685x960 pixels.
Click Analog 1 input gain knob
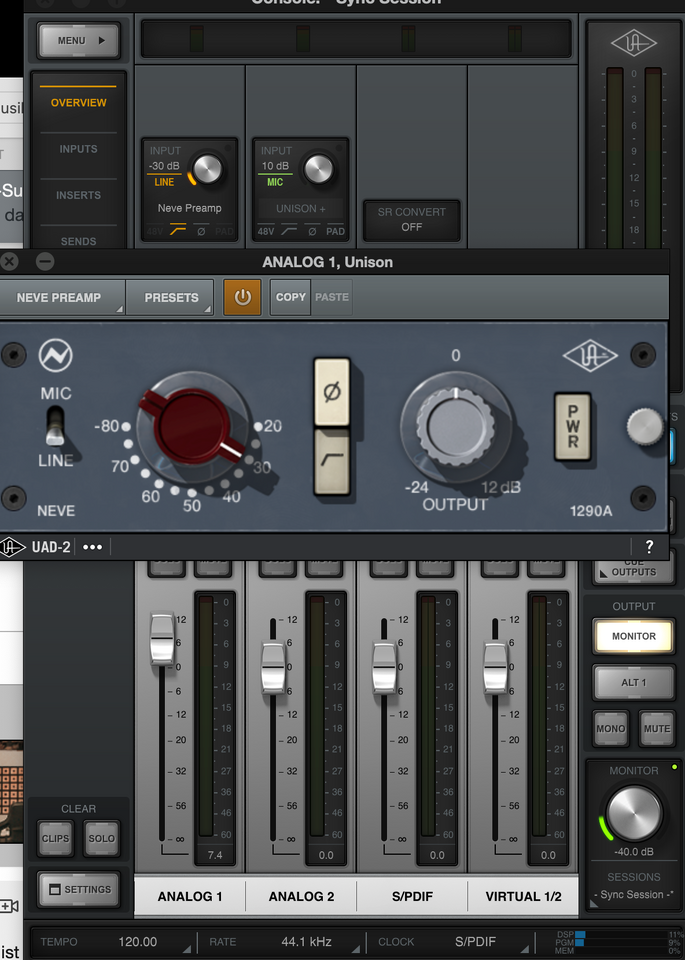click(207, 169)
